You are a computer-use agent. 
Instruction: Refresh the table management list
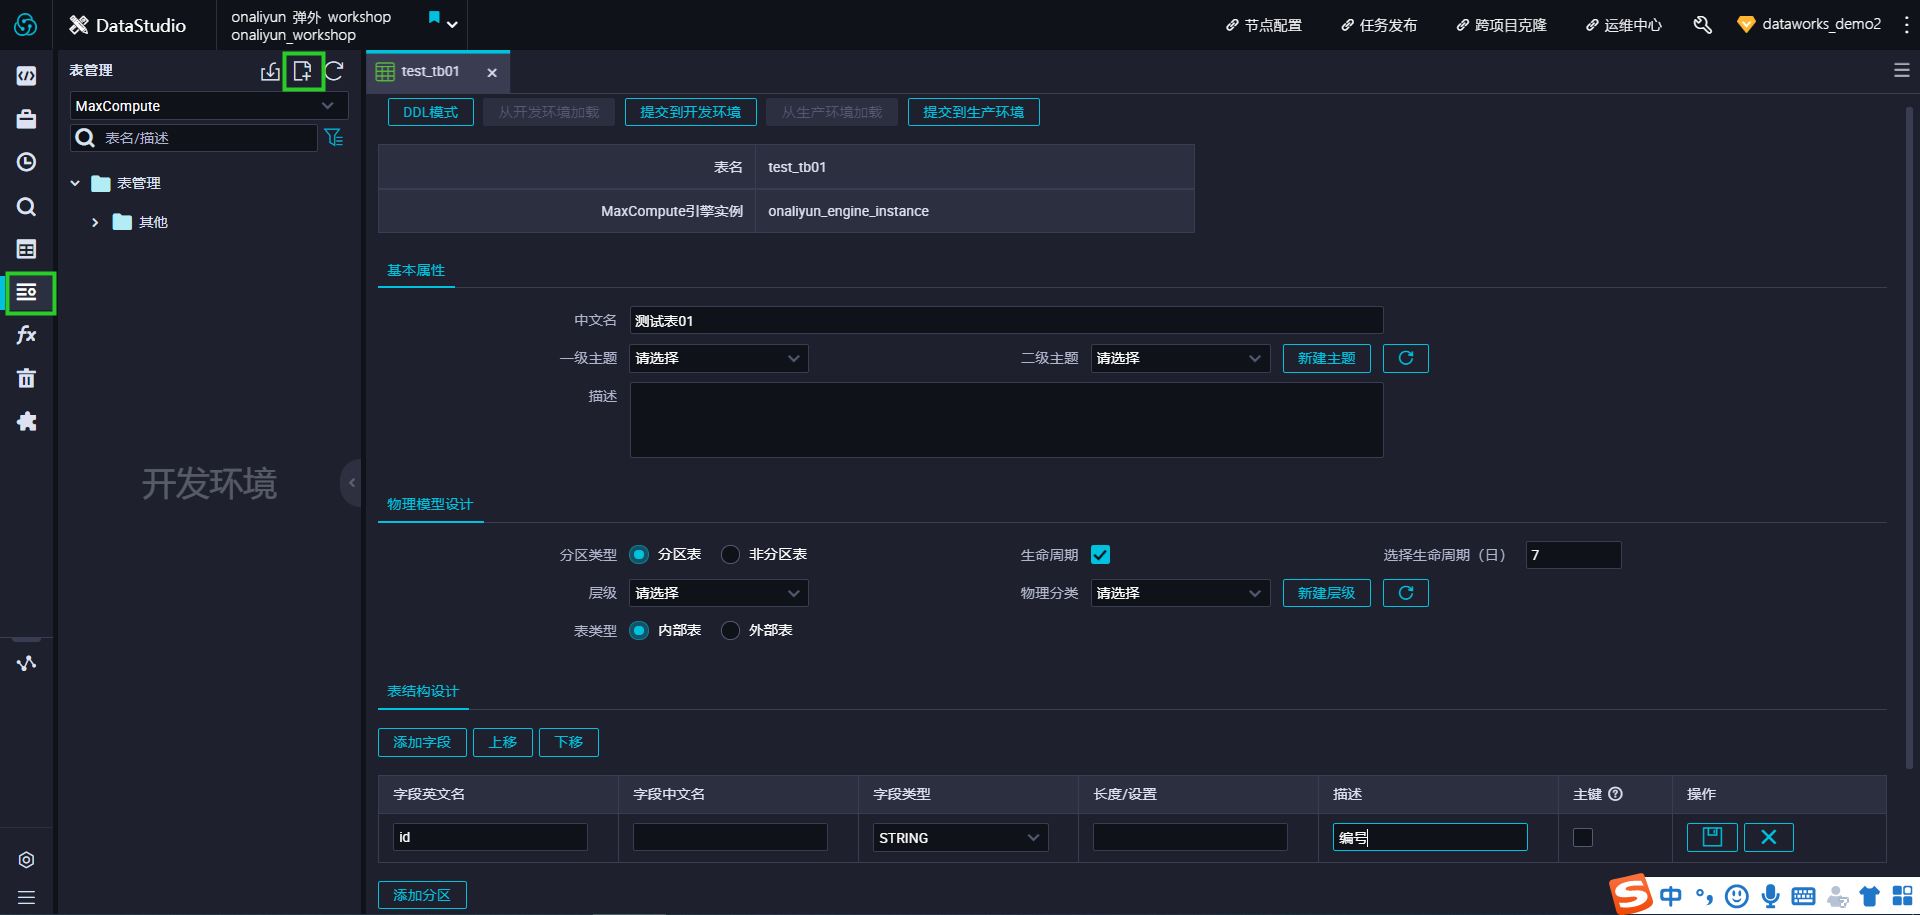pyautogui.click(x=334, y=71)
